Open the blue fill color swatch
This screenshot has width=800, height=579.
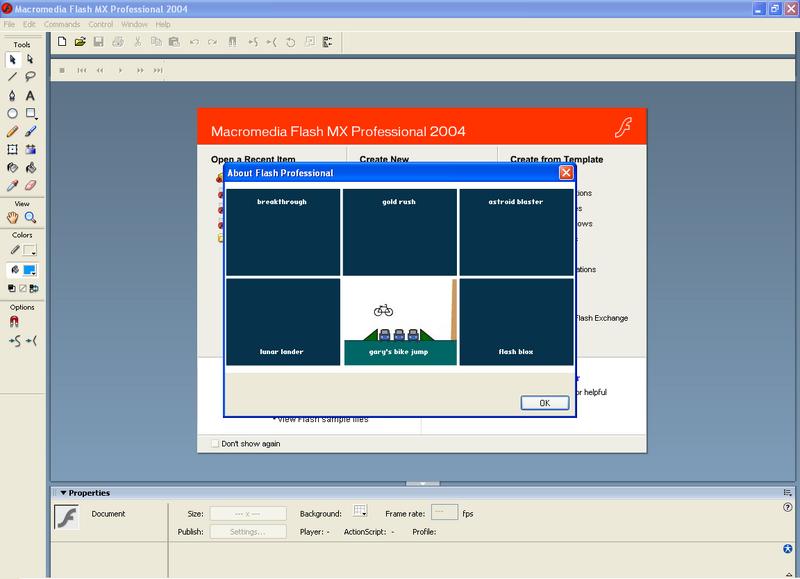point(30,270)
